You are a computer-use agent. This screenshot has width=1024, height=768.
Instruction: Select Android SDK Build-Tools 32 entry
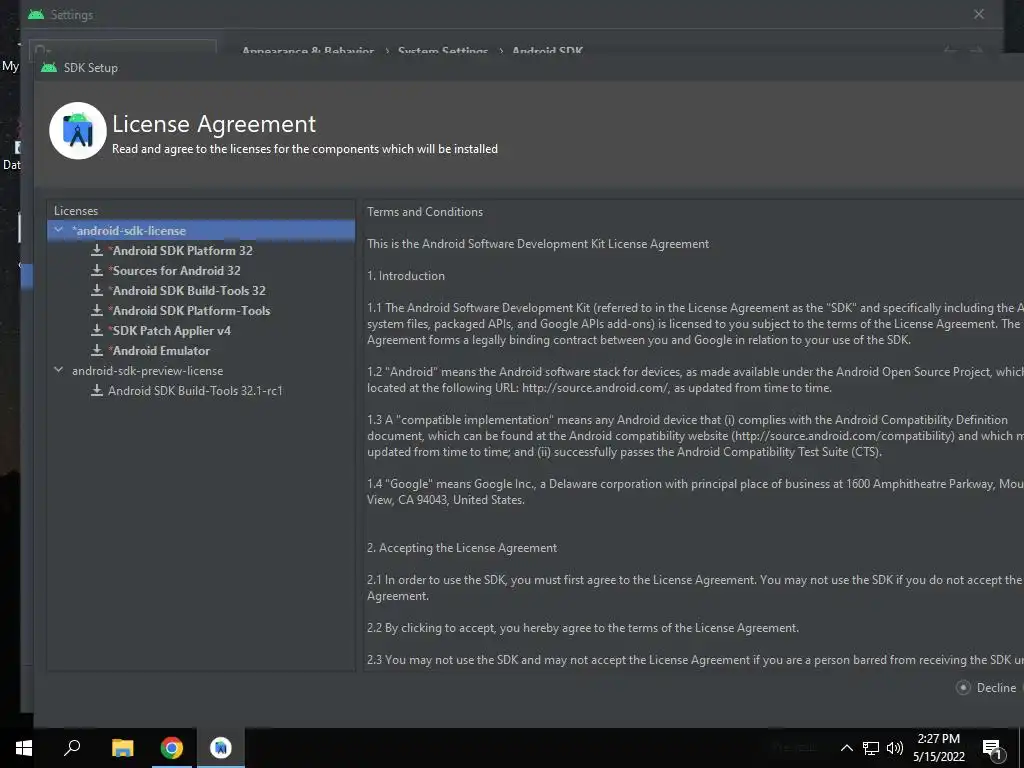coord(187,291)
